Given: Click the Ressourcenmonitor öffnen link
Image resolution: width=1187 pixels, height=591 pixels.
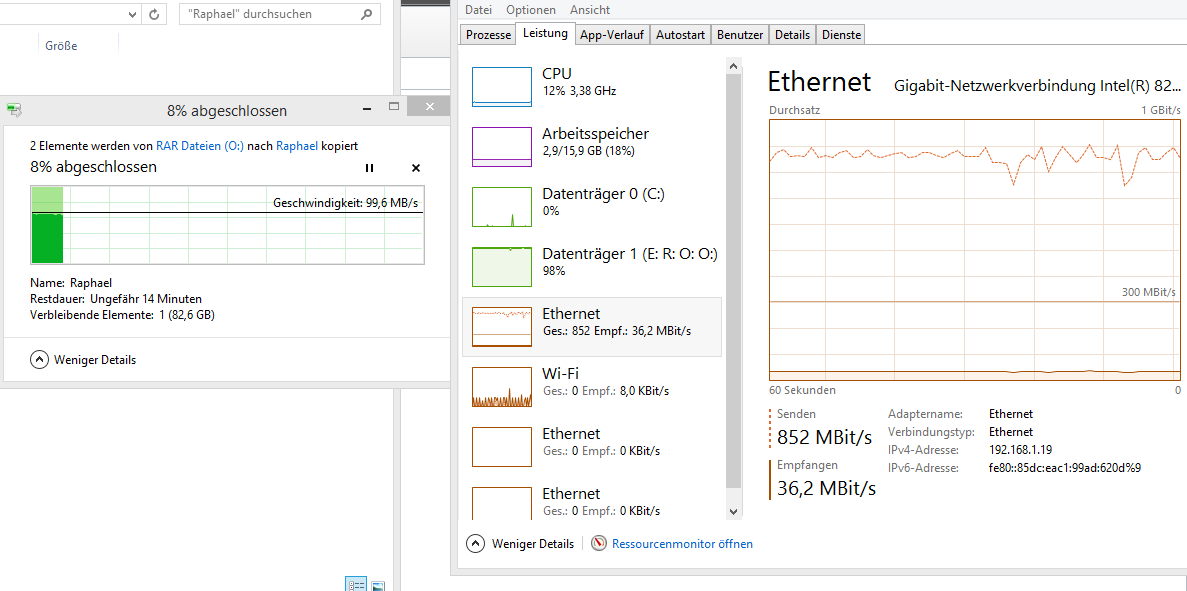Looking at the screenshot, I should point(681,544).
